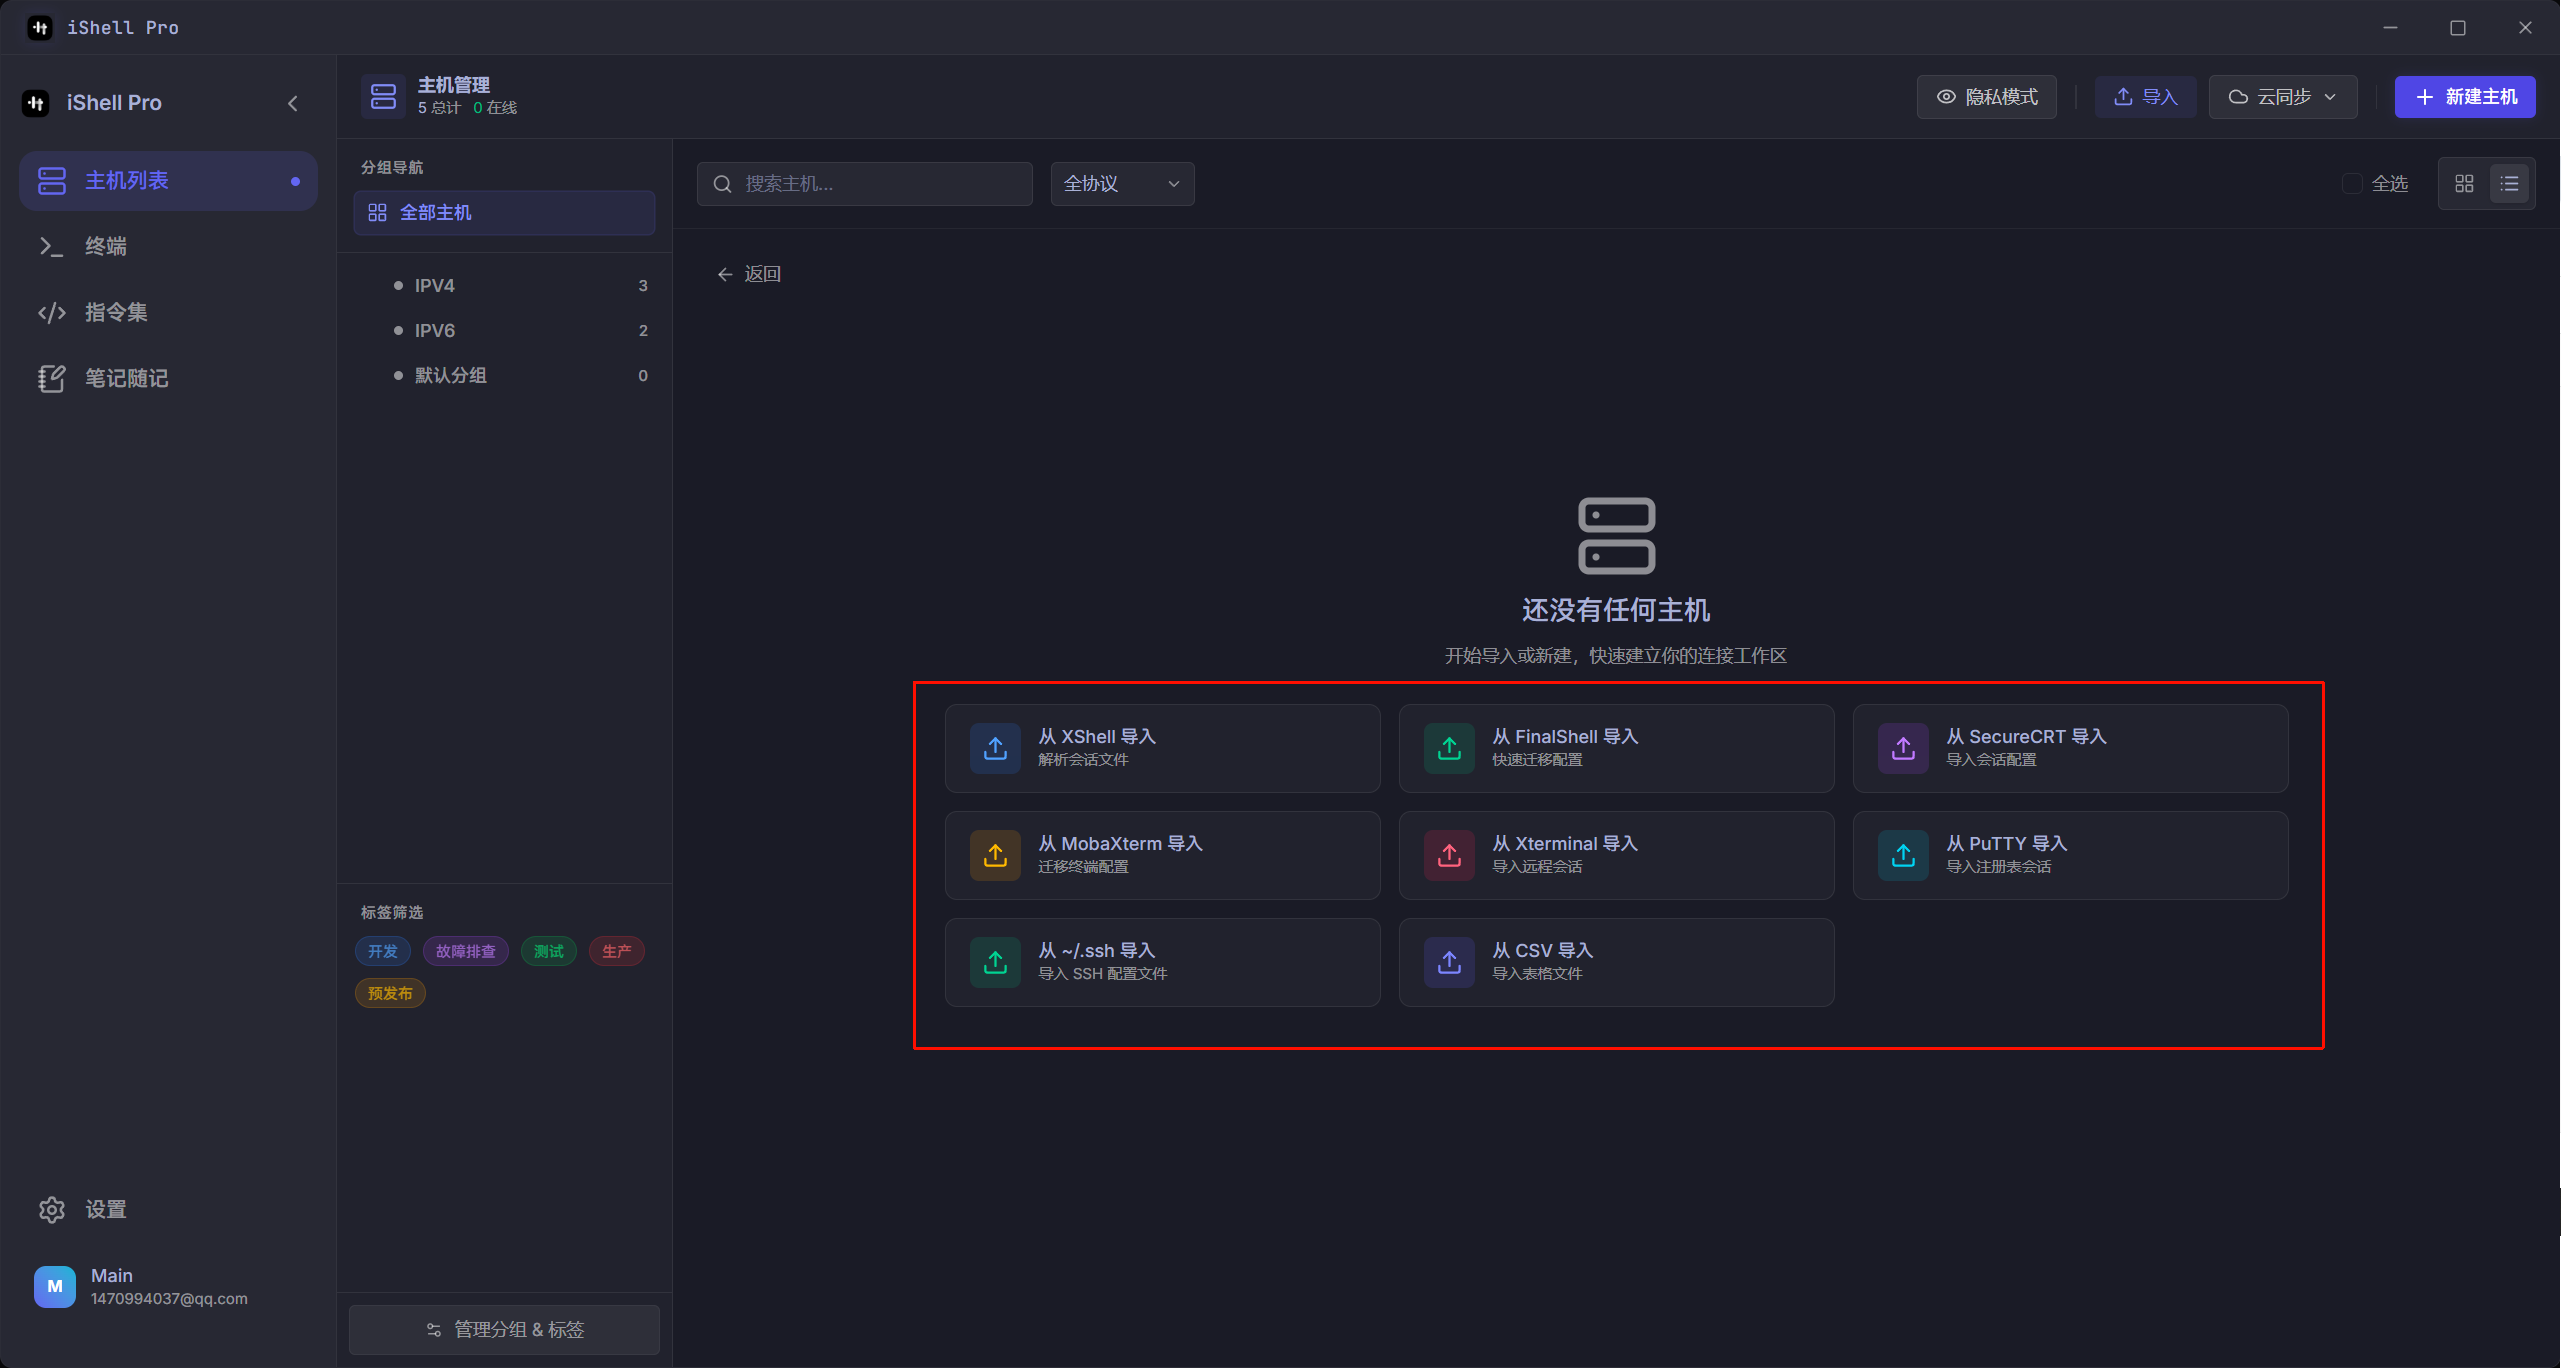Click the search magnifier icon
The image size is (2561, 1368).
722,184
